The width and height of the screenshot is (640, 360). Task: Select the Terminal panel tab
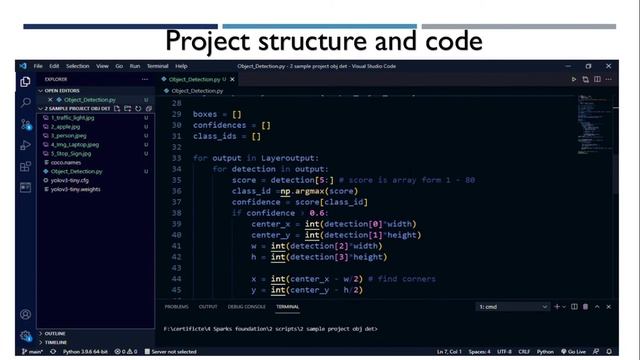coord(287,307)
